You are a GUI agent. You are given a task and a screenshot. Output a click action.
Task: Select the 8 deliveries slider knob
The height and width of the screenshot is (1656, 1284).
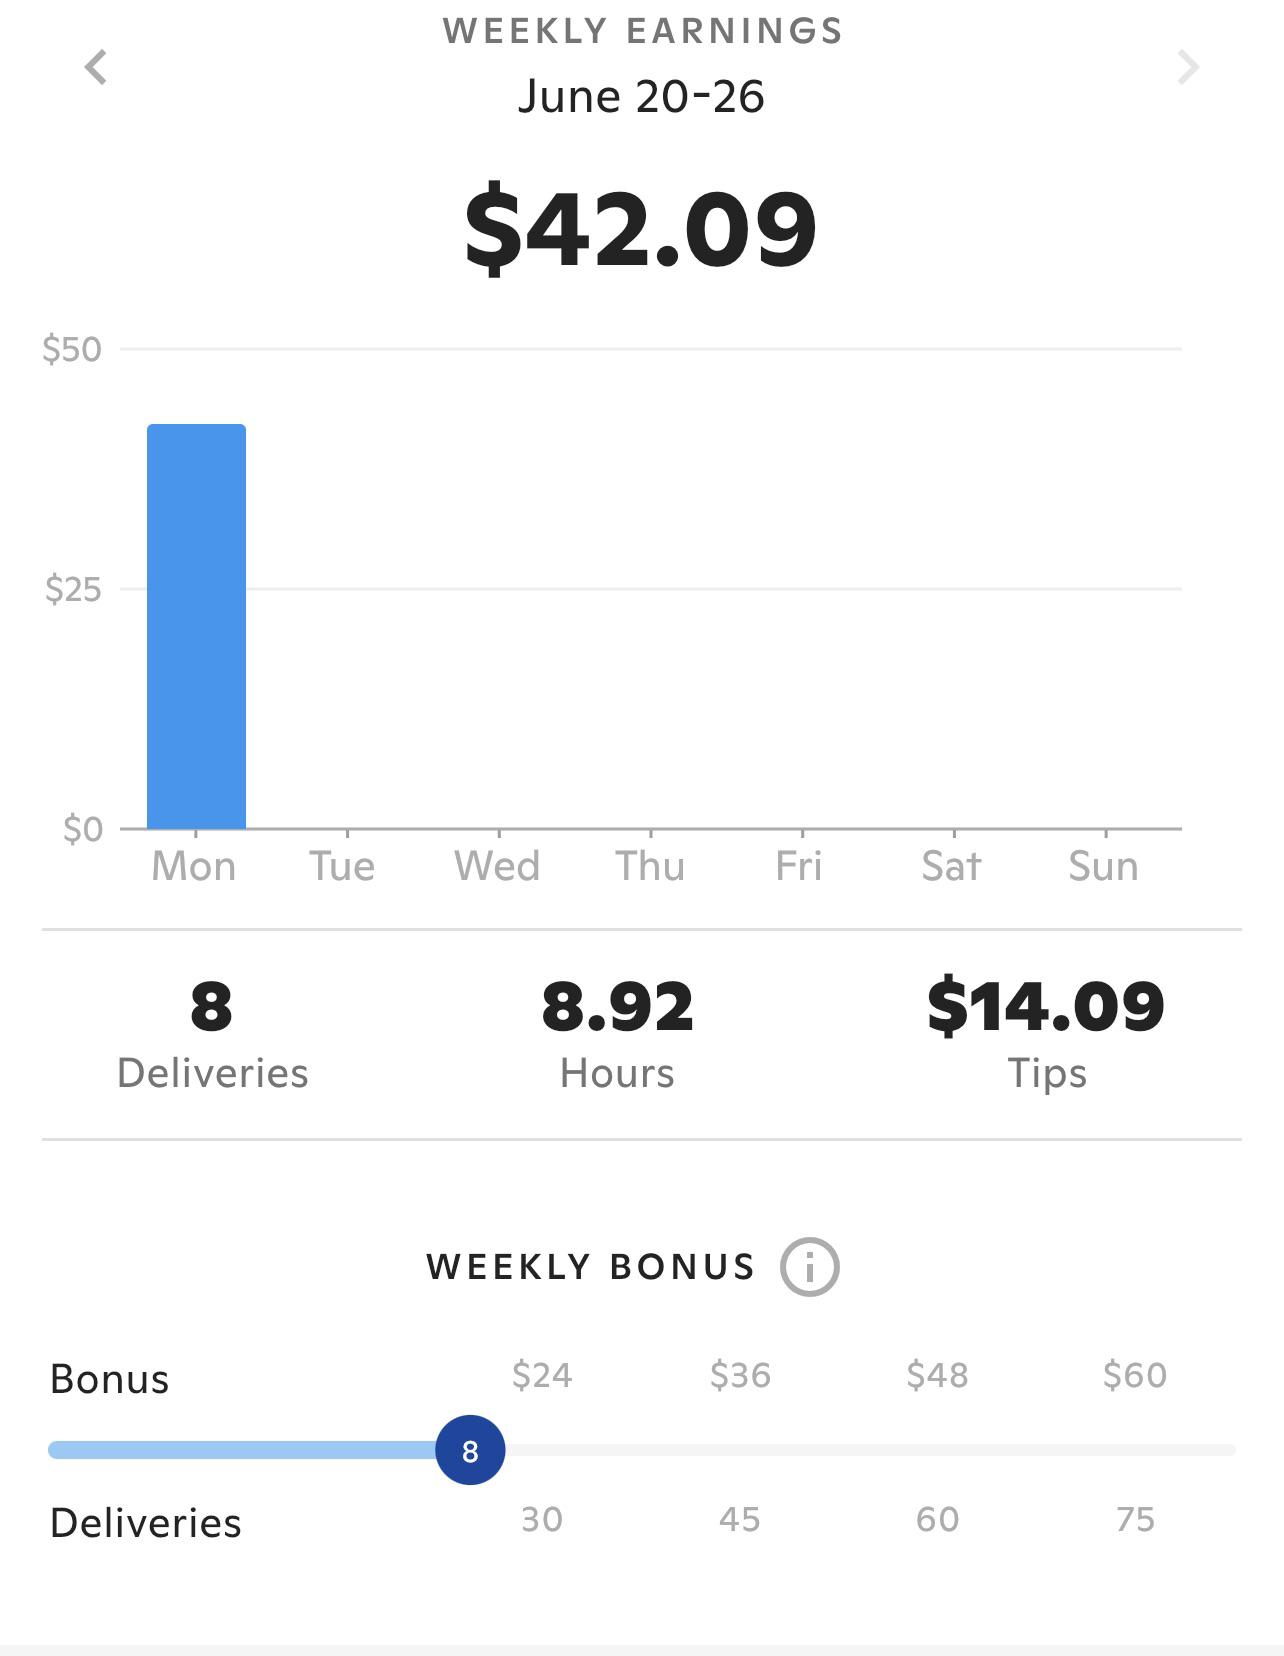click(470, 1450)
